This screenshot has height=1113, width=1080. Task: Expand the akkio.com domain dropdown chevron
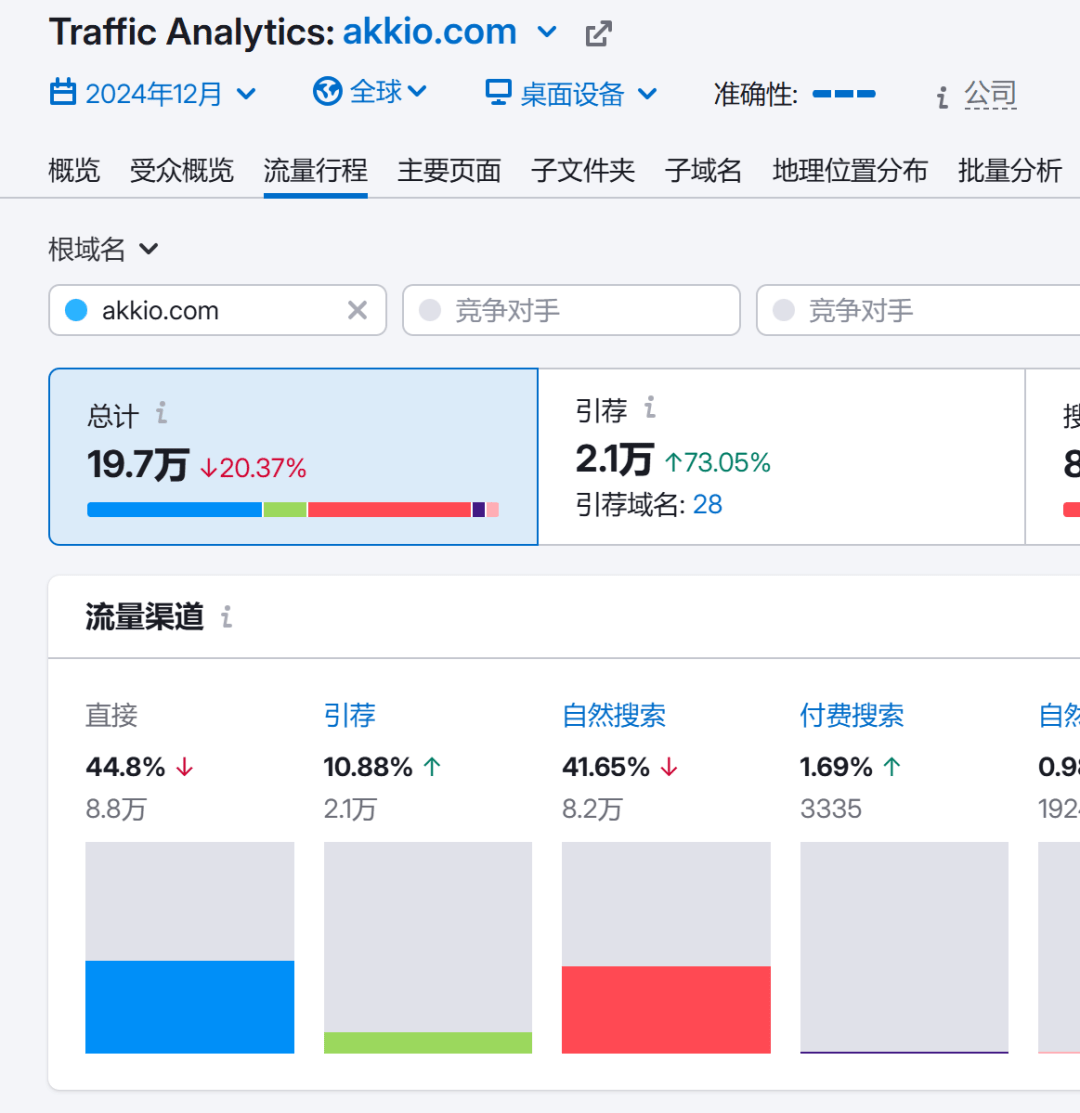(x=546, y=33)
